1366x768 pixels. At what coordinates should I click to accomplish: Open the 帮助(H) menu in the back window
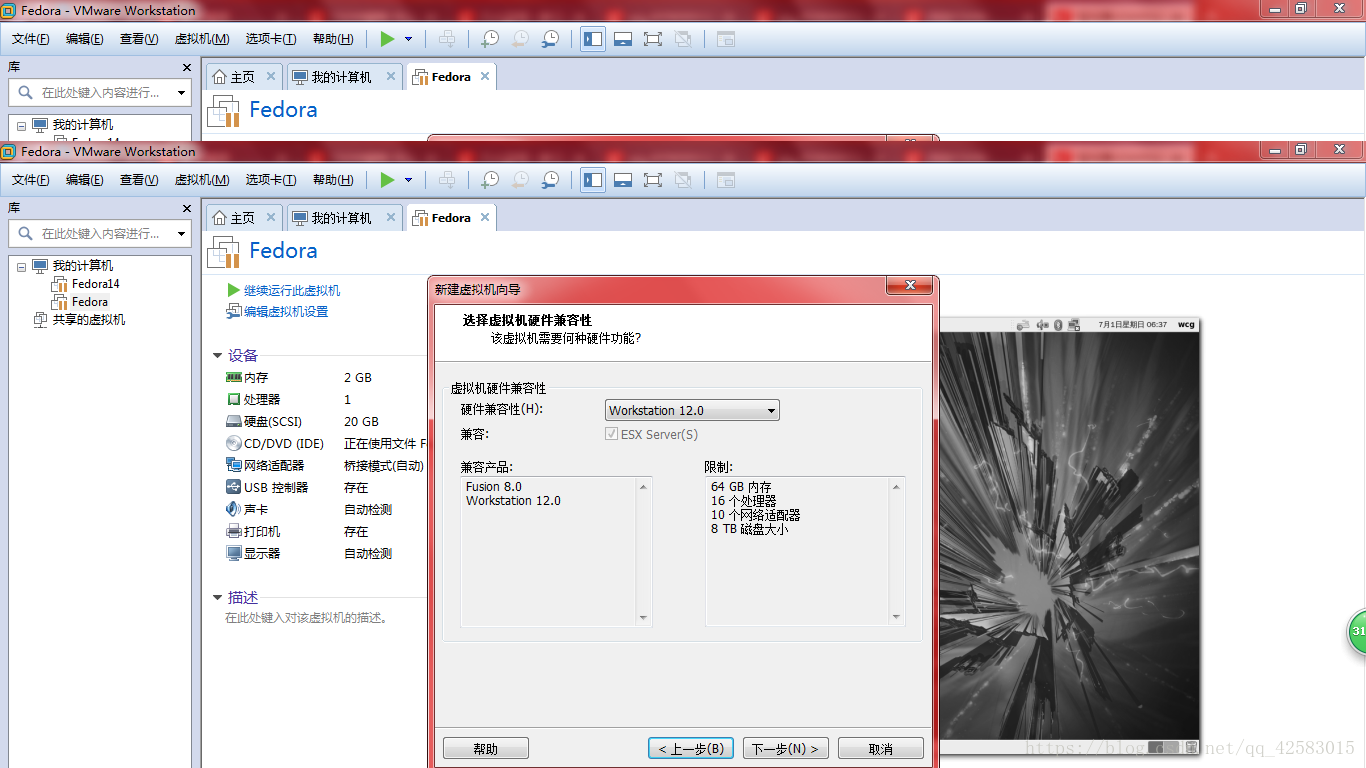coord(332,39)
